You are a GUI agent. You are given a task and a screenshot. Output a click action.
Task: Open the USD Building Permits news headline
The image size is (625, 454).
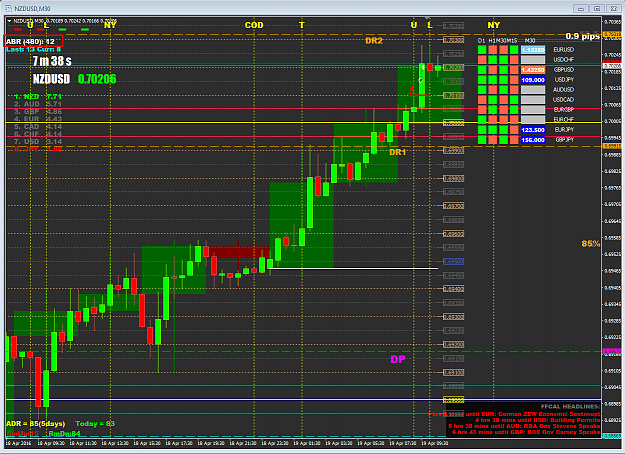[537, 420]
